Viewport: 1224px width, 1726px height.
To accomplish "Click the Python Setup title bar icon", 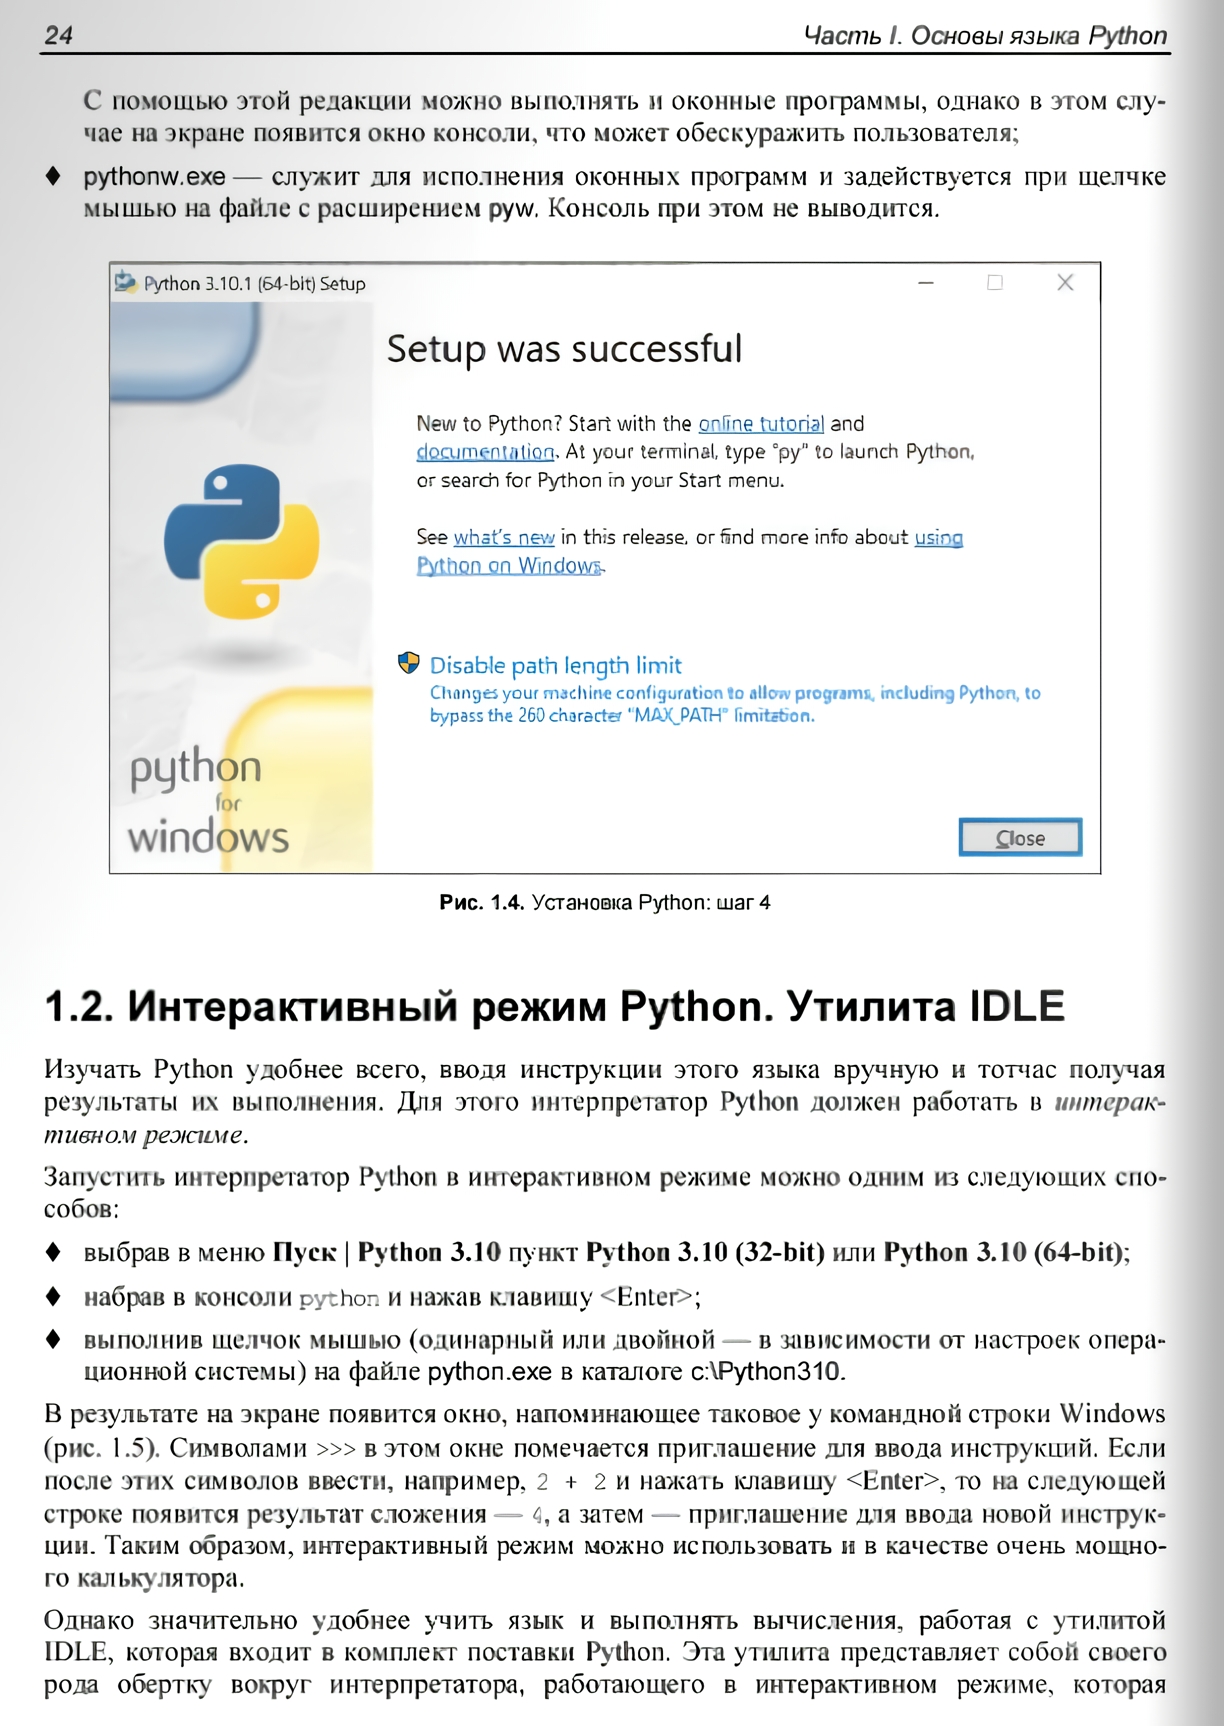I will [x=125, y=283].
